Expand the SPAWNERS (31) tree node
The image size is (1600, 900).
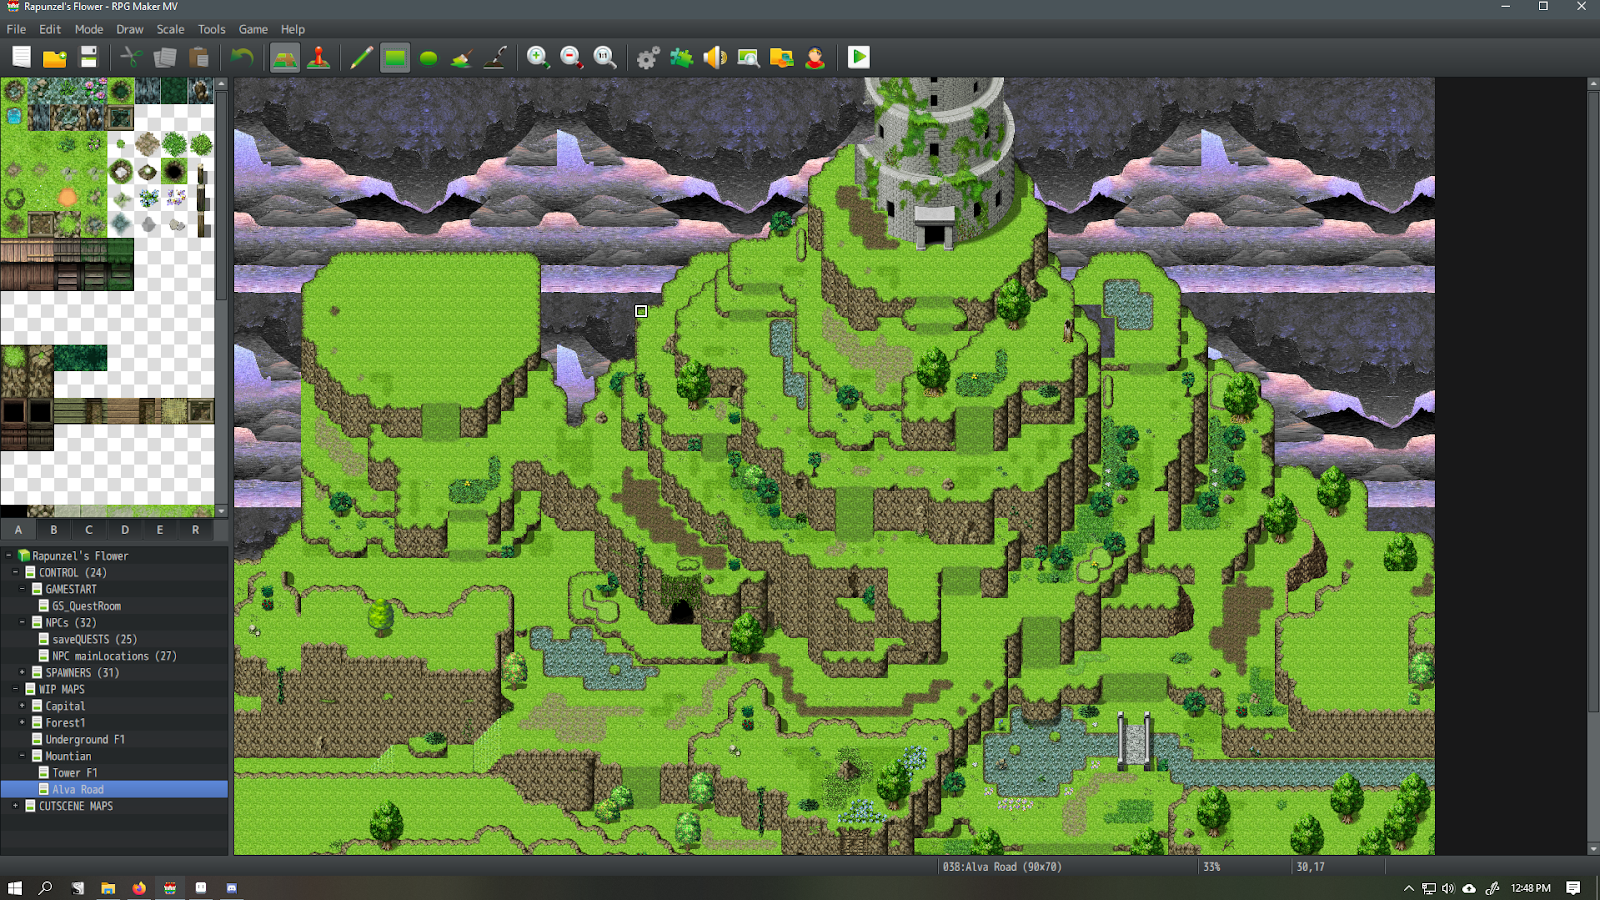click(23, 672)
